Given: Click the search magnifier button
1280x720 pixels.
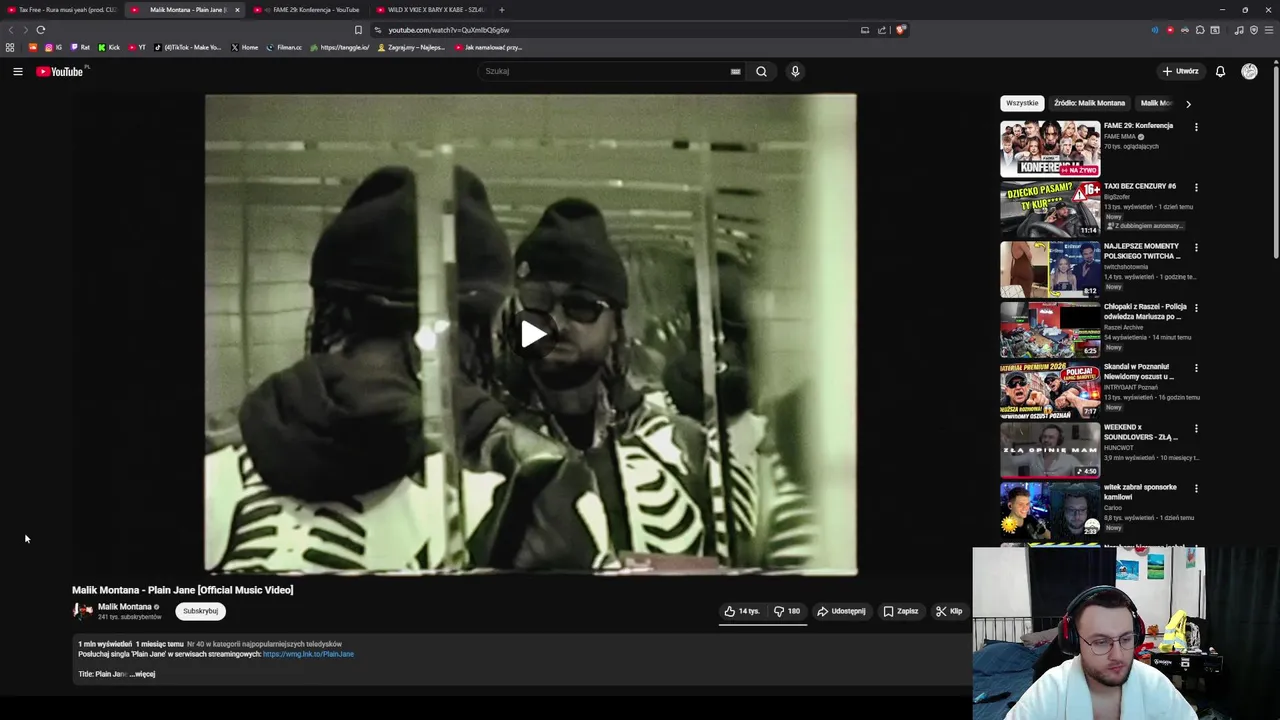Looking at the screenshot, I should coord(761,71).
